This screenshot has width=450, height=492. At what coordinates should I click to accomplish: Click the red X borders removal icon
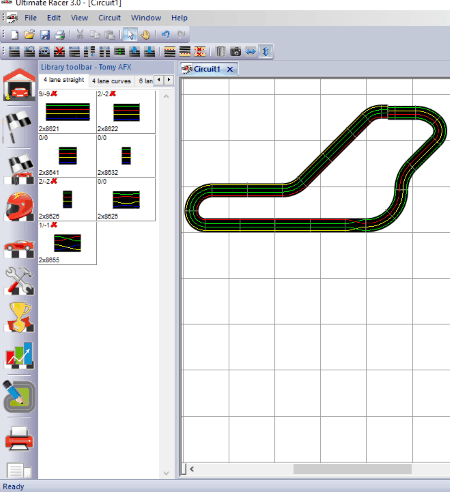coord(200,51)
